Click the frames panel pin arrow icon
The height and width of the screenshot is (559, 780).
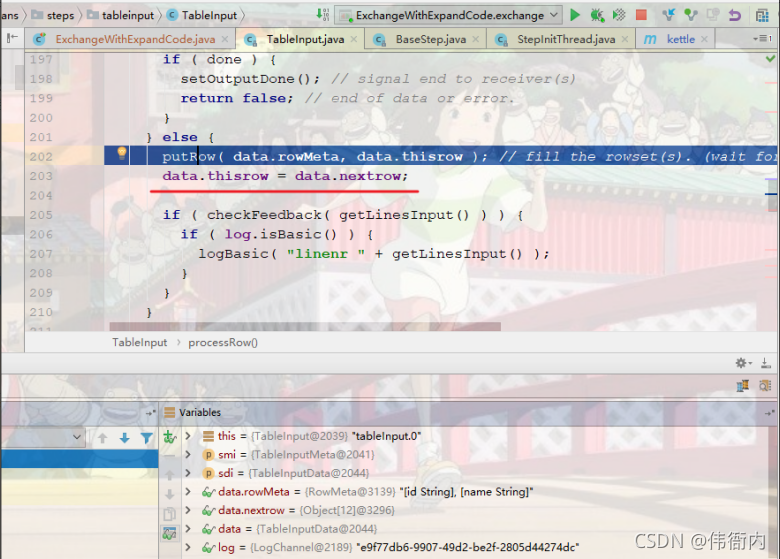[151, 413]
